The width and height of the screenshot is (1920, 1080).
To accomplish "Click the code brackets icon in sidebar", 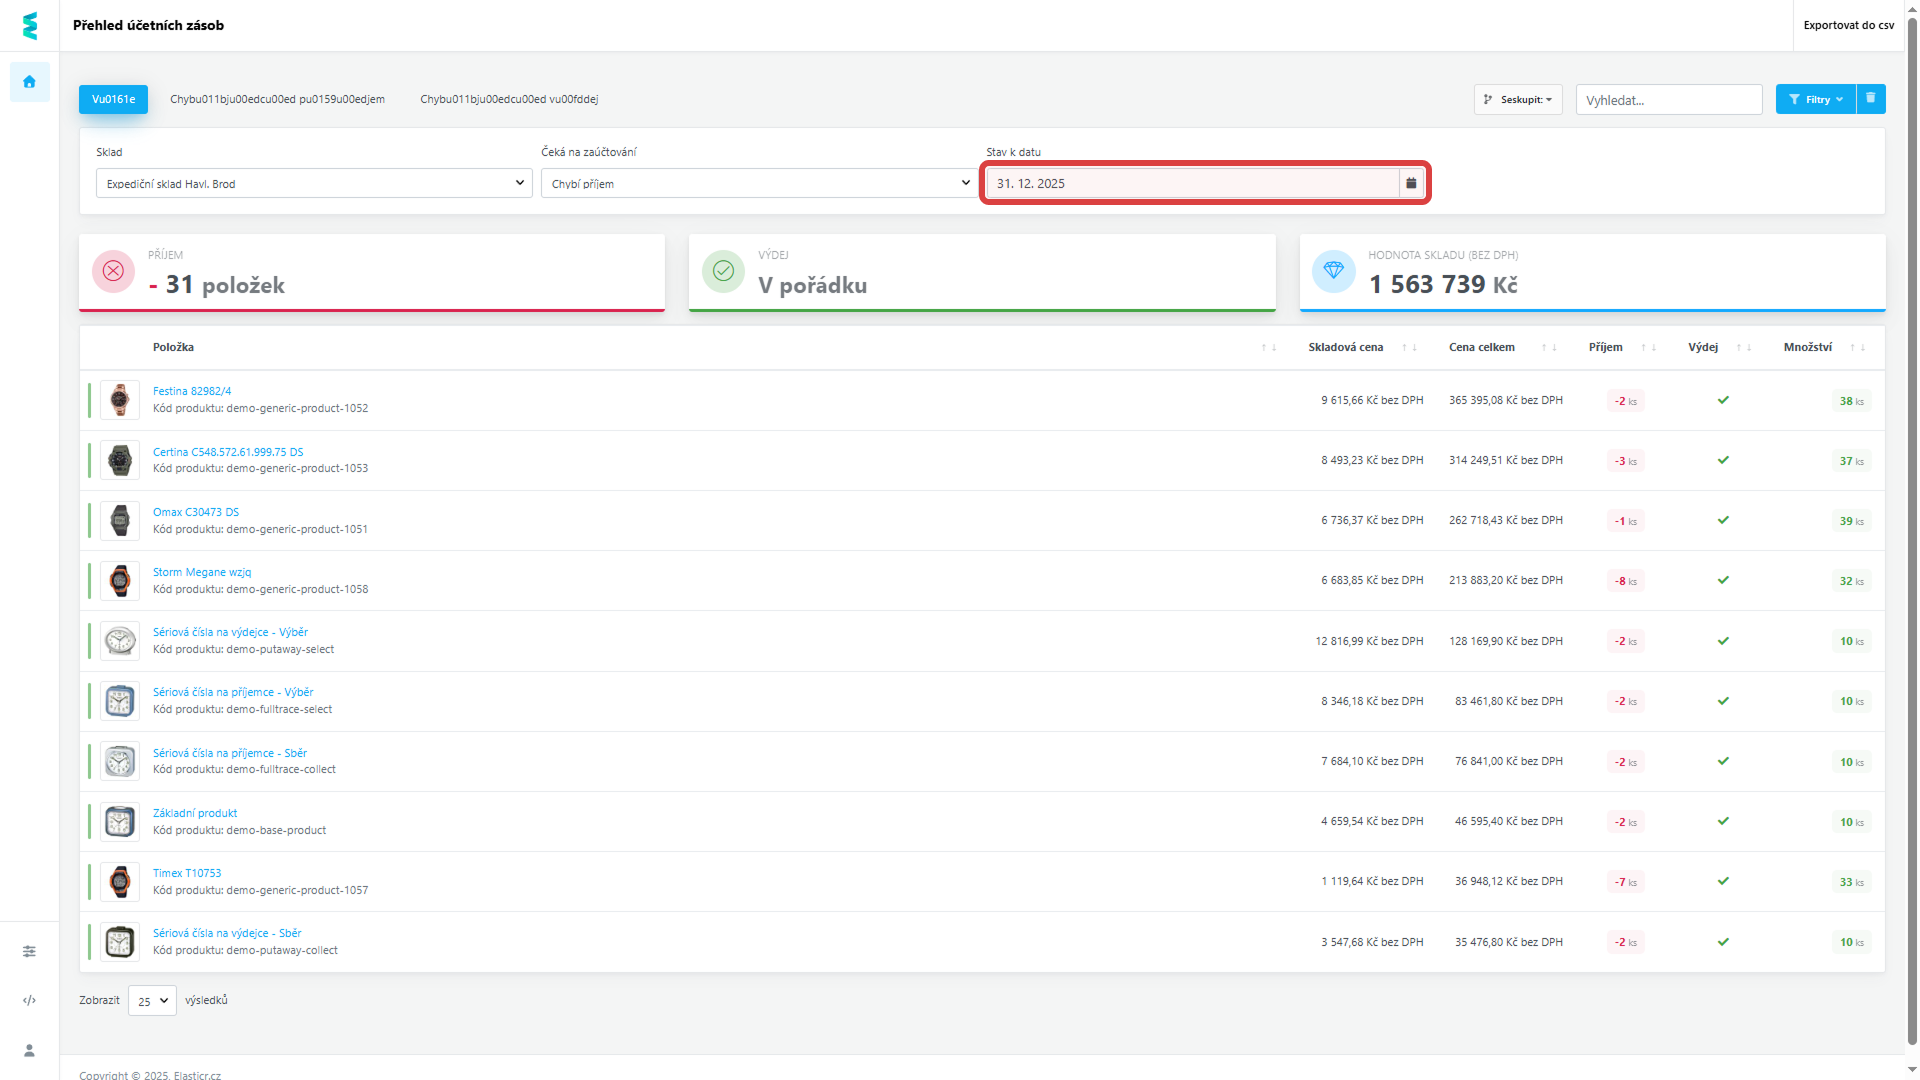I will pyautogui.click(x=29, y=1000).
